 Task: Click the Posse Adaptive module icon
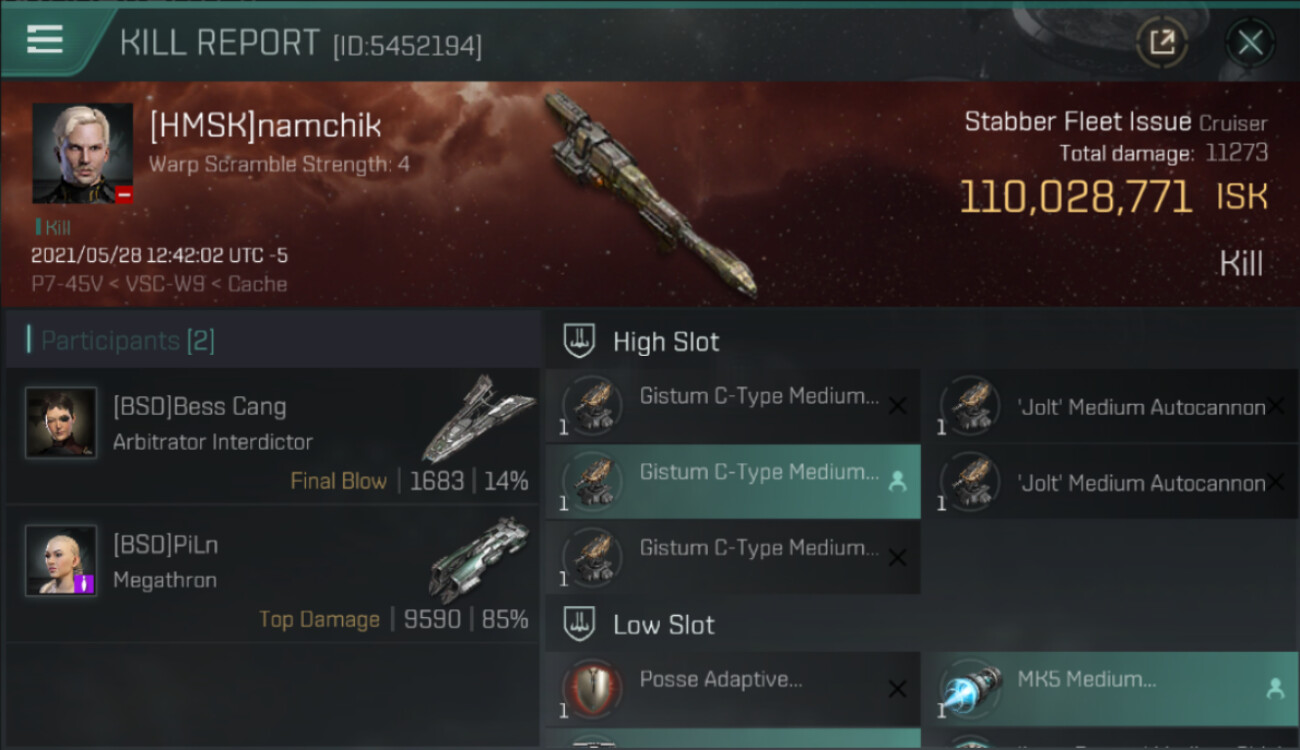tap(591, 690)
